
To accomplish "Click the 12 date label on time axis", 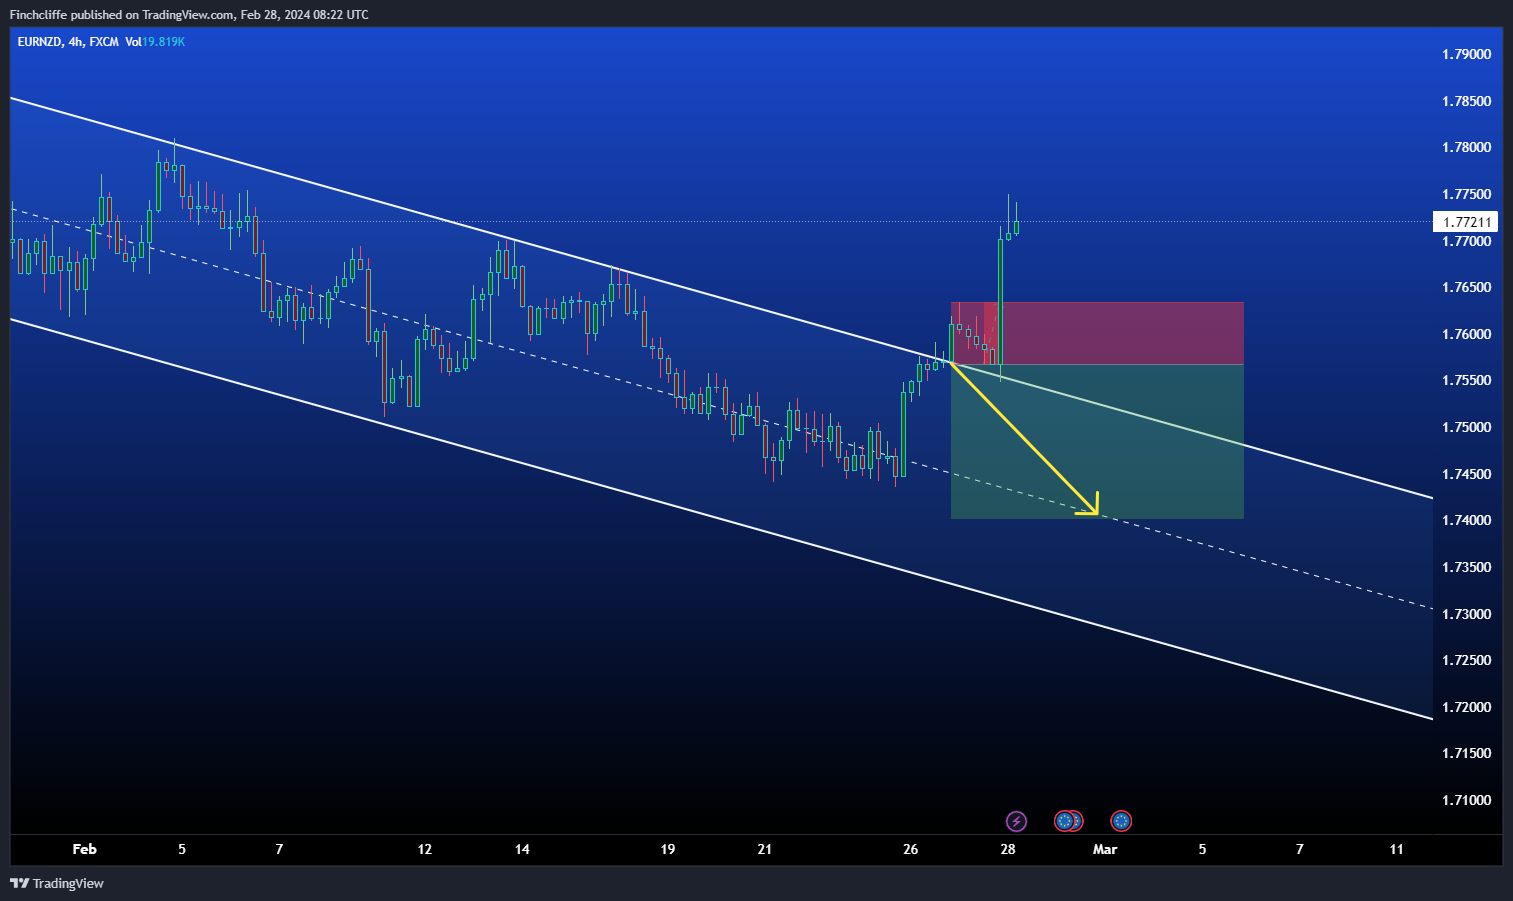I will (x=425, y=849).
